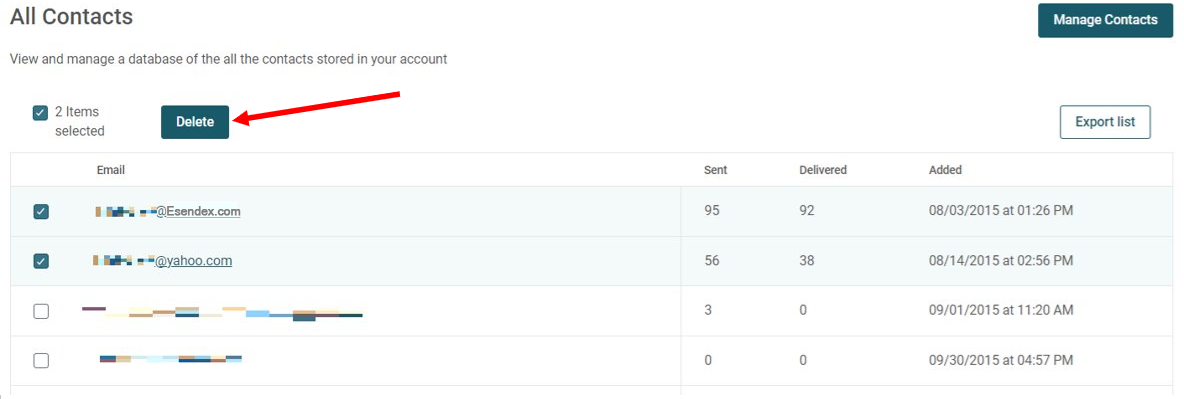This screenshot has width=1184, height=399.
Task: Open the @yahoo.com email link
Action: 163,261
